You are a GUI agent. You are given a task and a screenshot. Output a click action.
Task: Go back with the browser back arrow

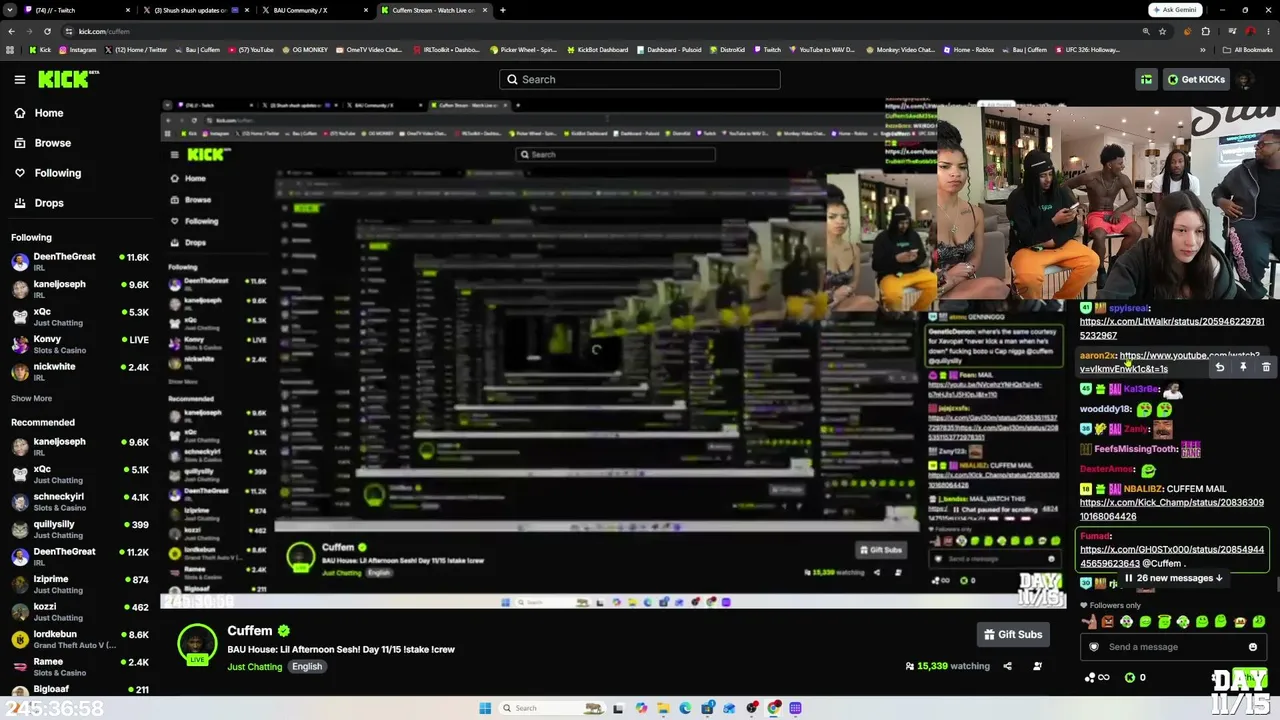(12, 31)
